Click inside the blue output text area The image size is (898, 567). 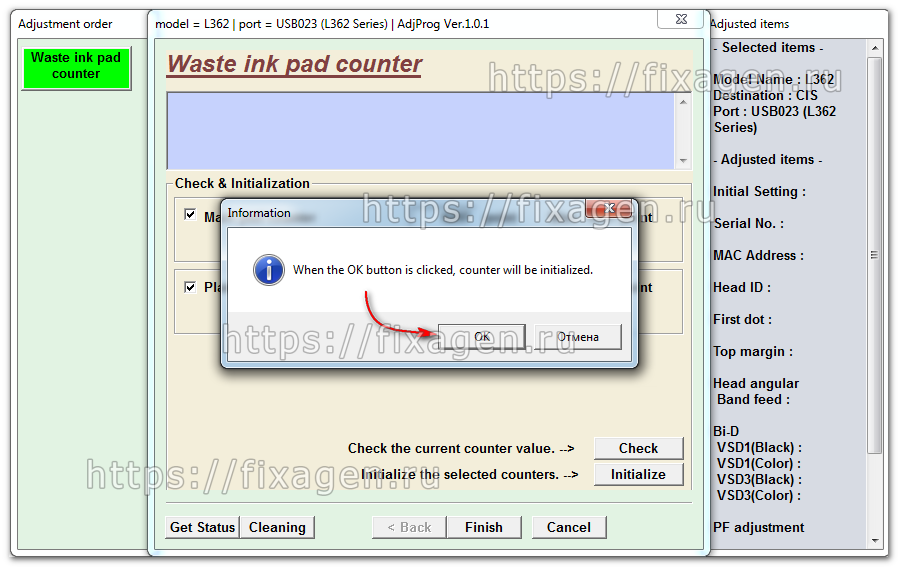[x=420, y=130]
